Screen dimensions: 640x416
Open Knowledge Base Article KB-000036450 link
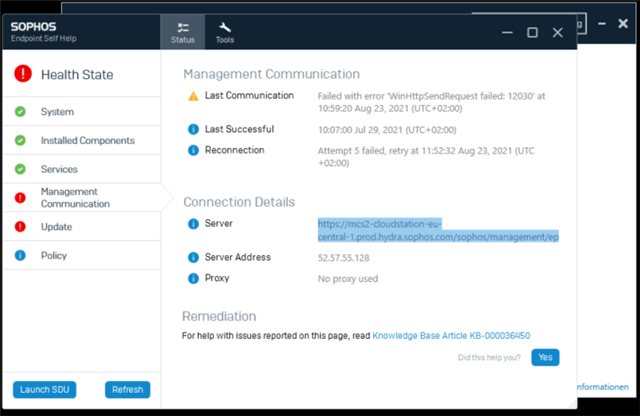(451, 336)
